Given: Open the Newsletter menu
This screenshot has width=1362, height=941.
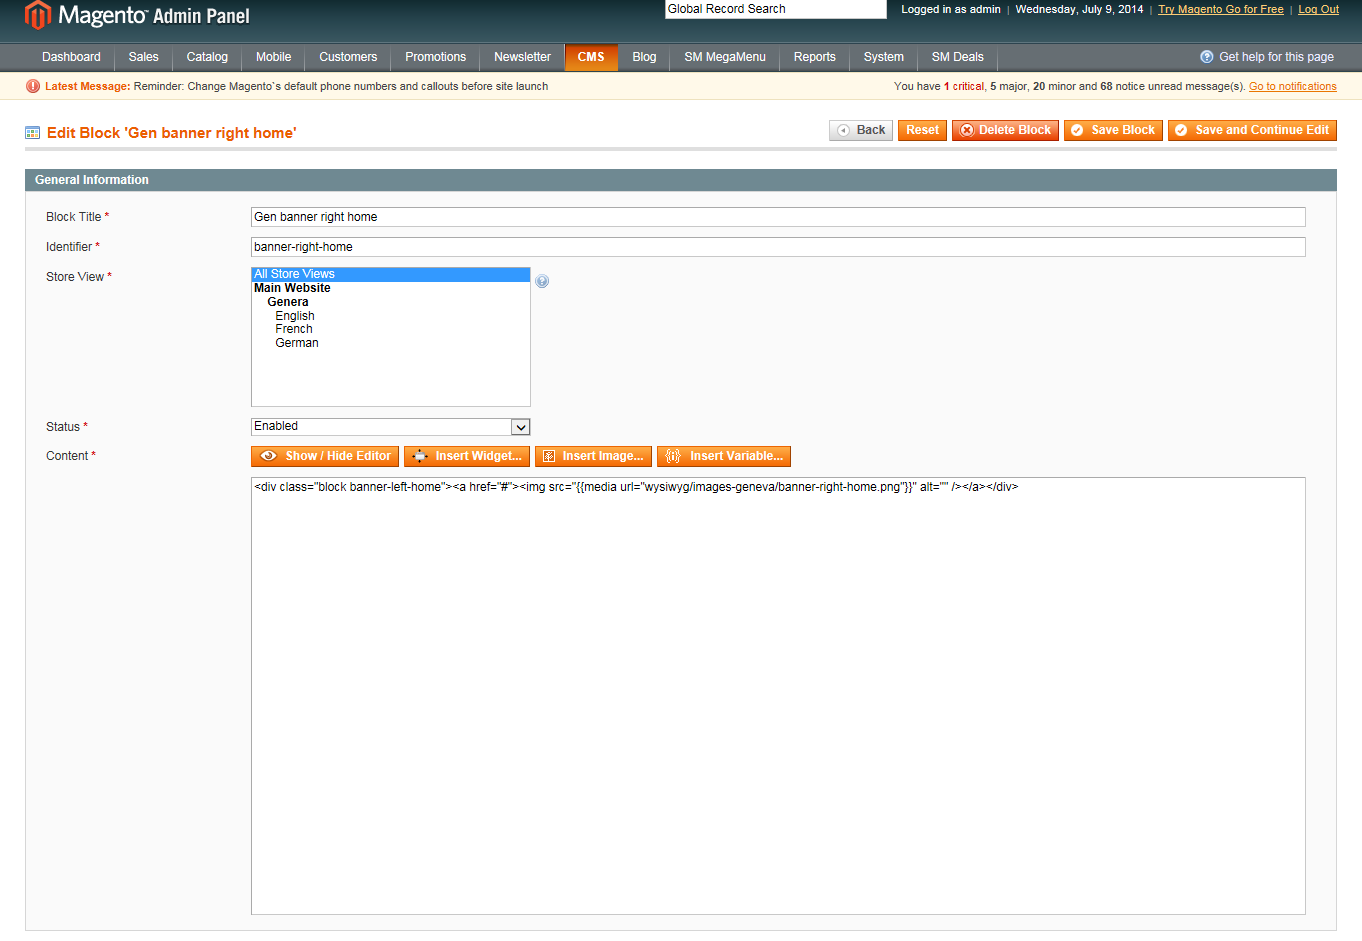Looking at the screenshot, I should 522,57.
